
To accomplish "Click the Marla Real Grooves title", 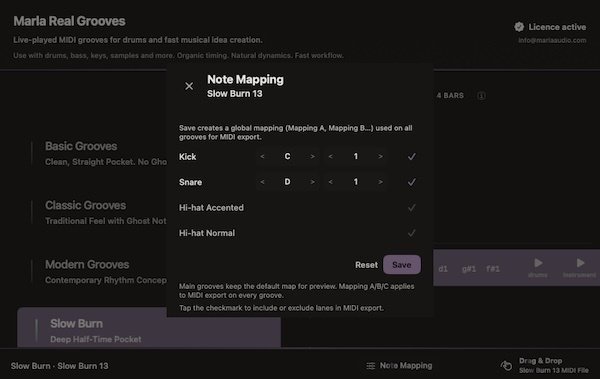I will 69,21.
